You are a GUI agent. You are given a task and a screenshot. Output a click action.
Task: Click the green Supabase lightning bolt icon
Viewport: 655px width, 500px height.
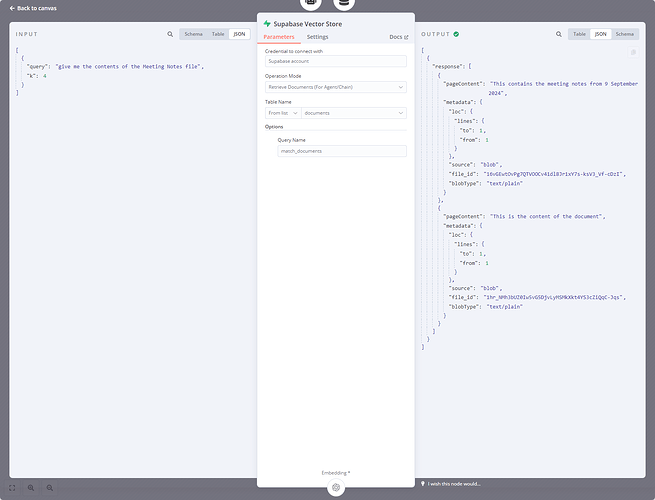click(x=267, y=24)
